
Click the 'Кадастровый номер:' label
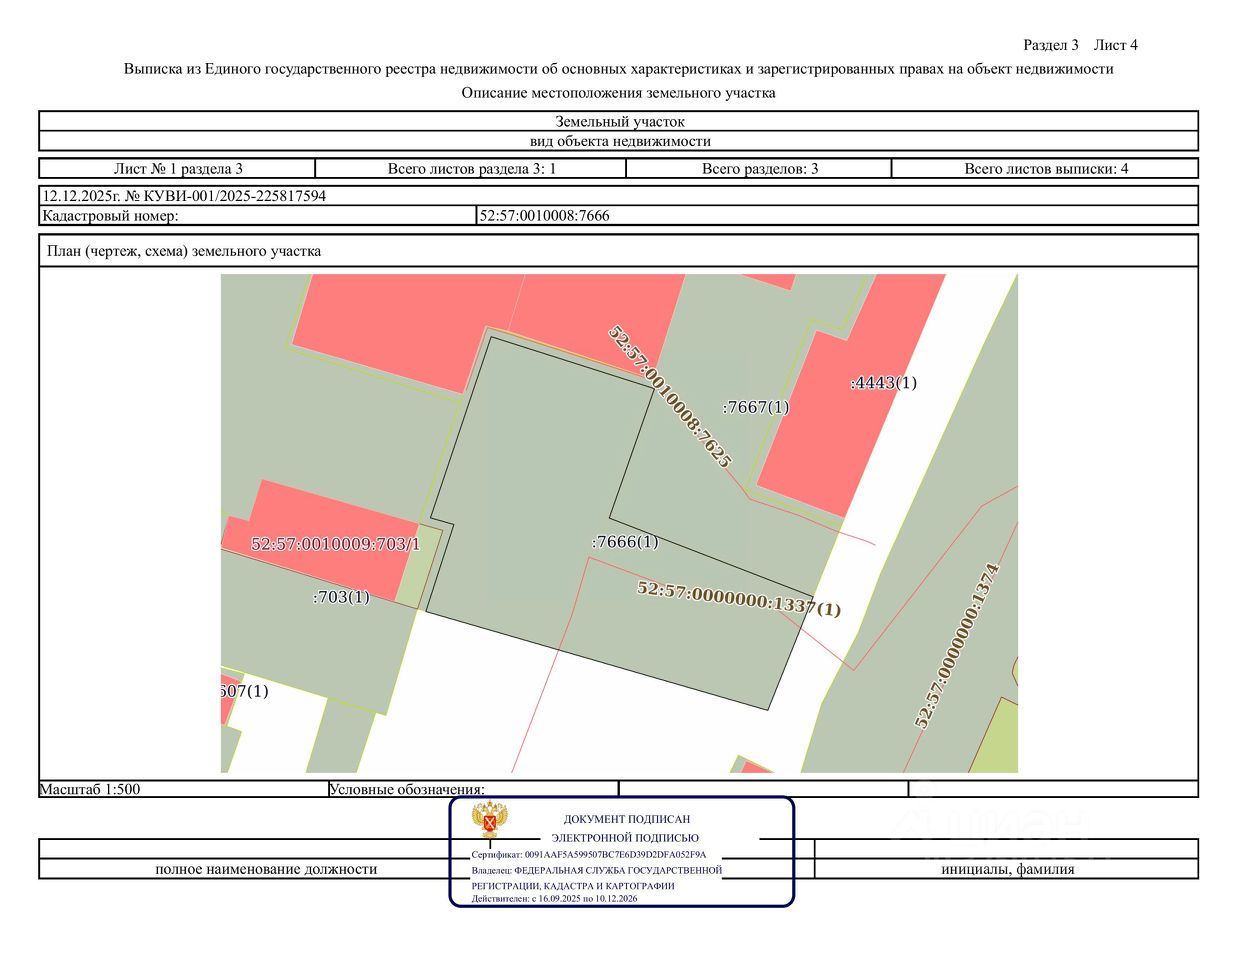coord(111,215)
